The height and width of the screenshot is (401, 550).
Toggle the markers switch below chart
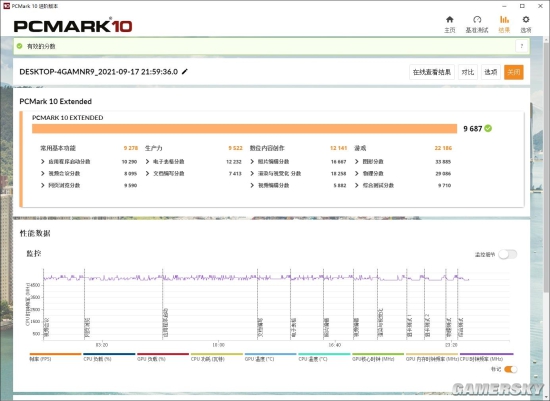click(x=510, y=369)
